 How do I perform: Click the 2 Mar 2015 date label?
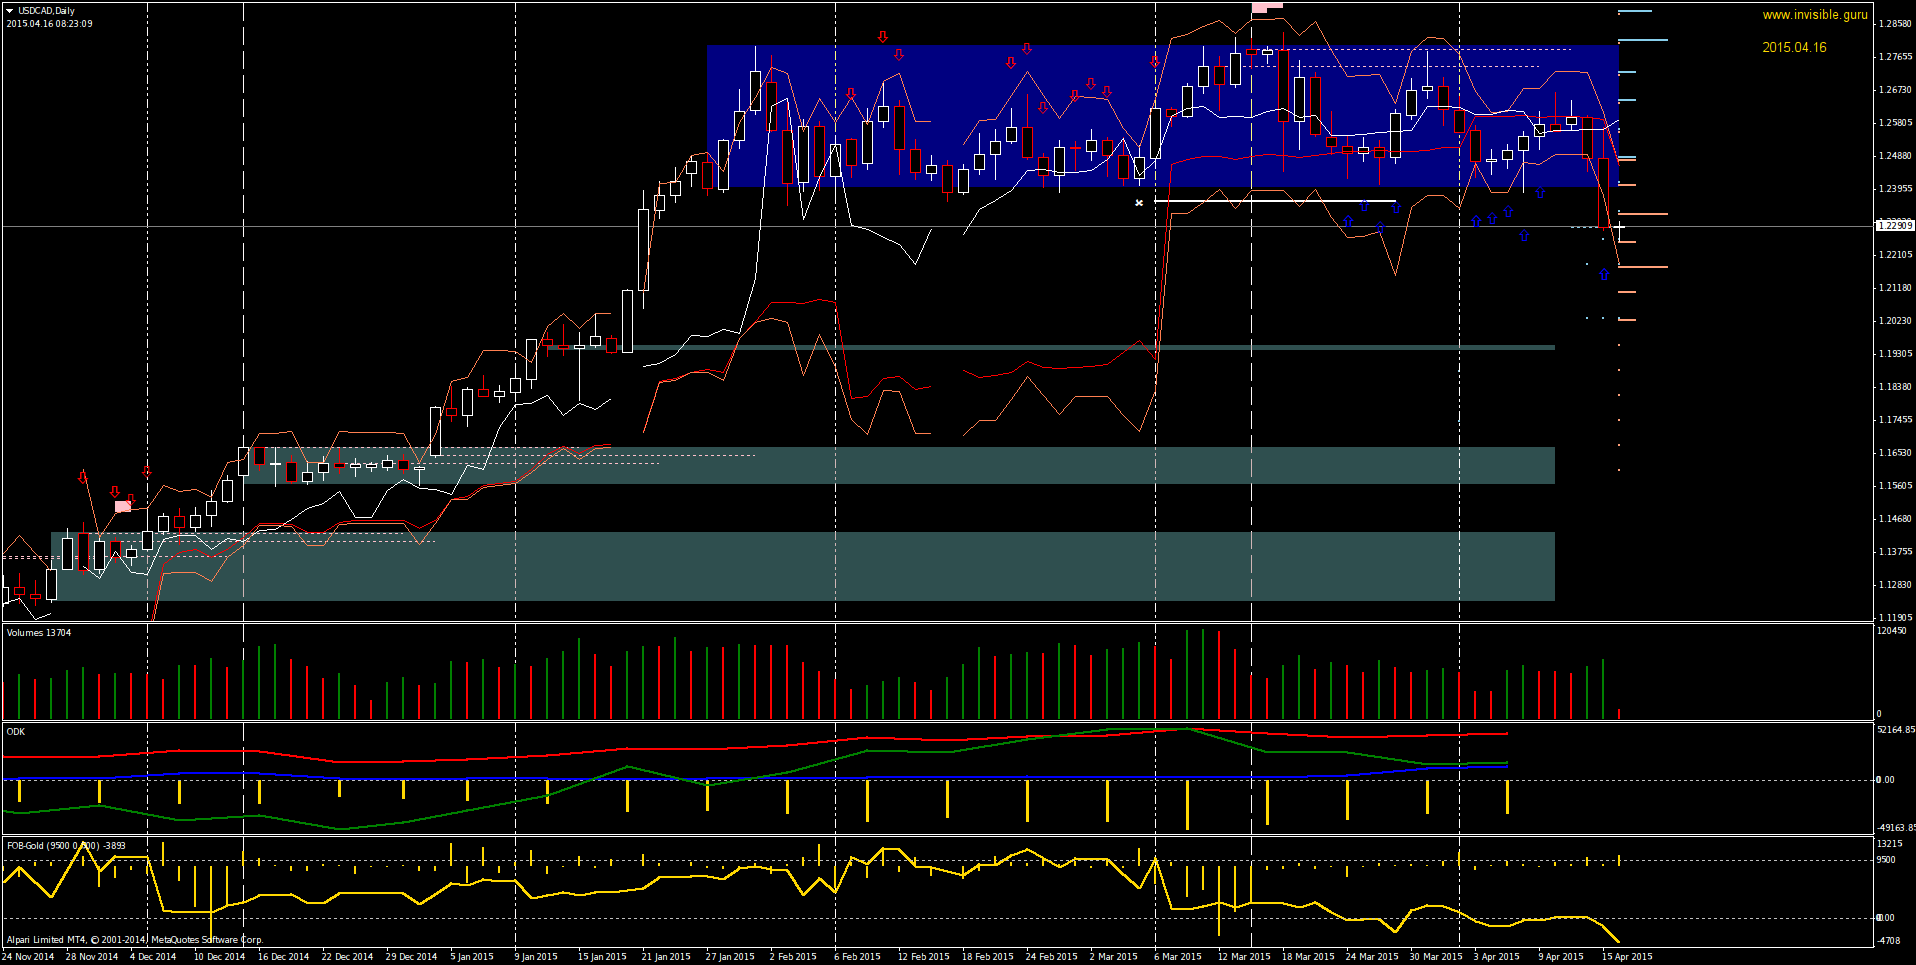pyautogui.click(x=1113, y=957)
